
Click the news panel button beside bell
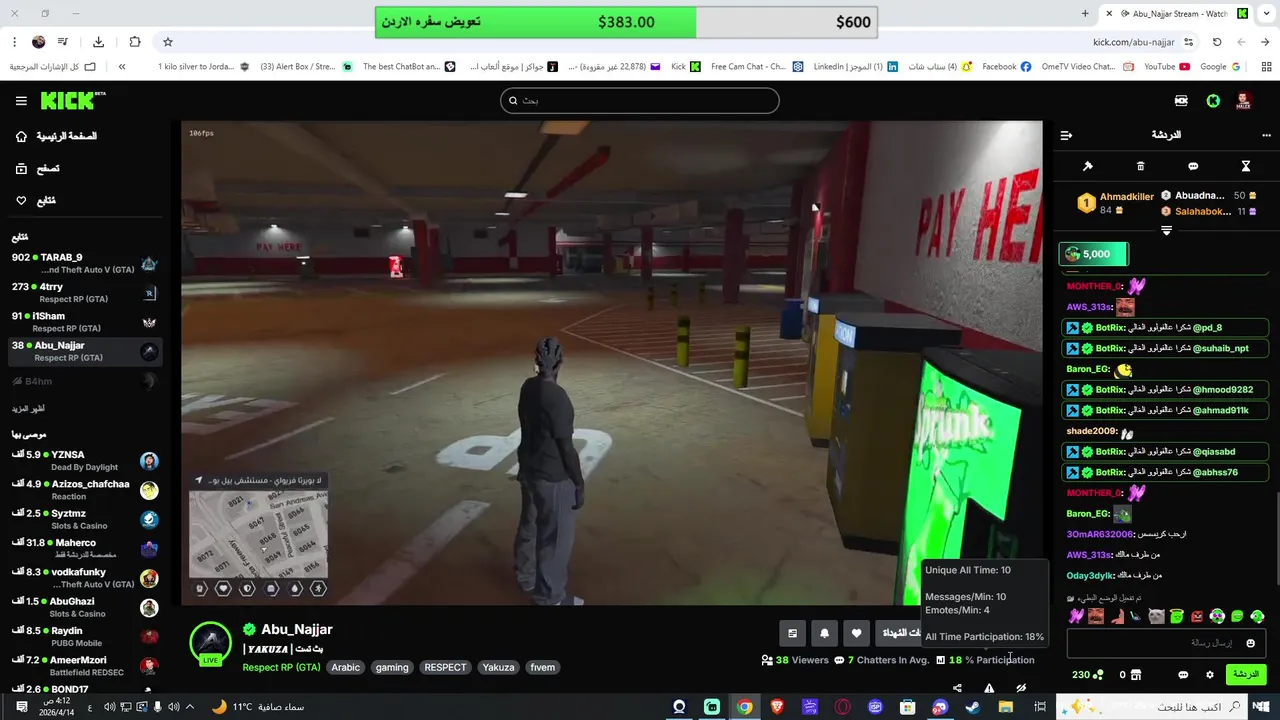[793, 633]
